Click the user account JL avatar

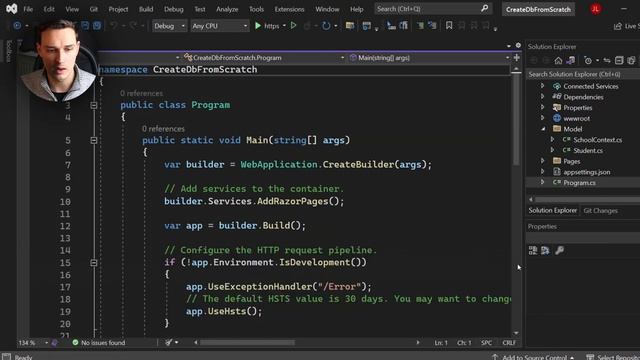click(596, 9)
